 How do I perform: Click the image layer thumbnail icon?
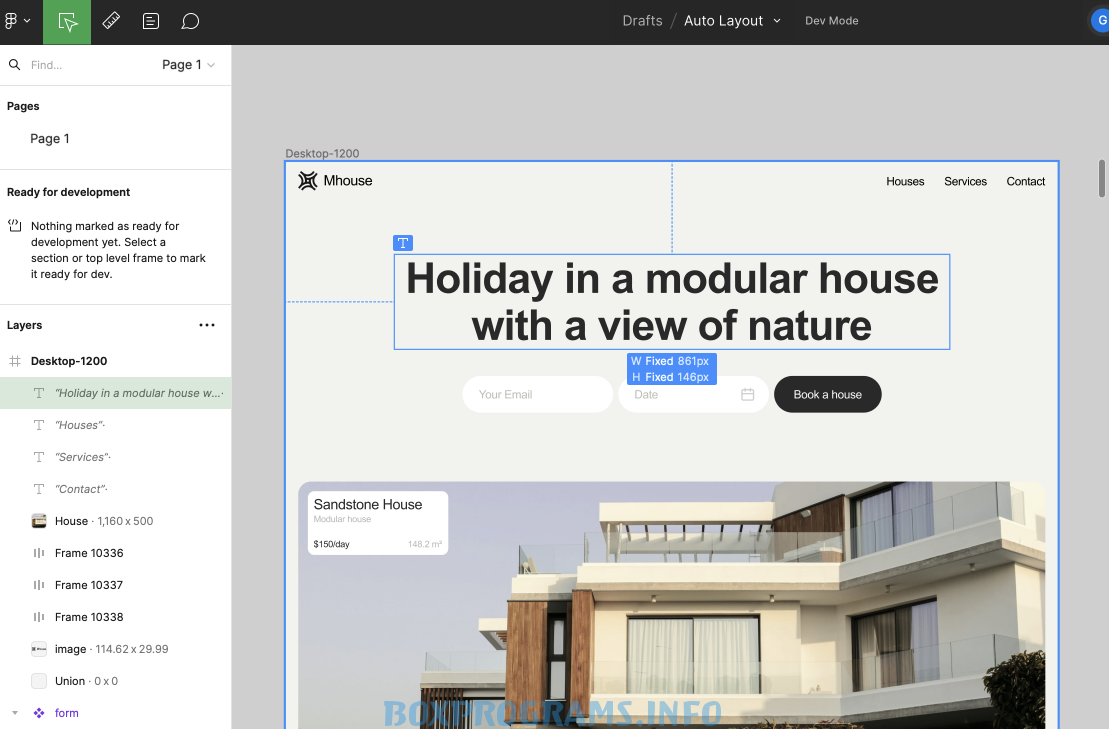point(39,649)
